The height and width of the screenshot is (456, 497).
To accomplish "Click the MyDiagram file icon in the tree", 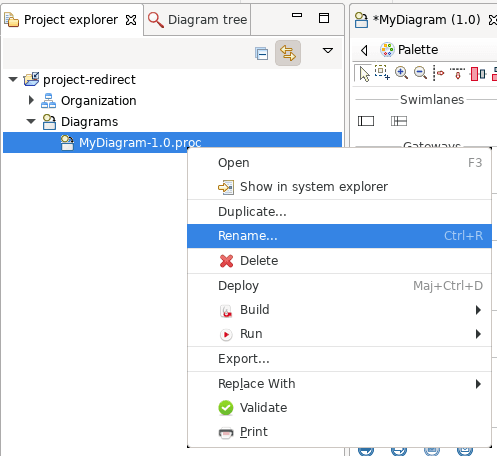I will [67, 143].
